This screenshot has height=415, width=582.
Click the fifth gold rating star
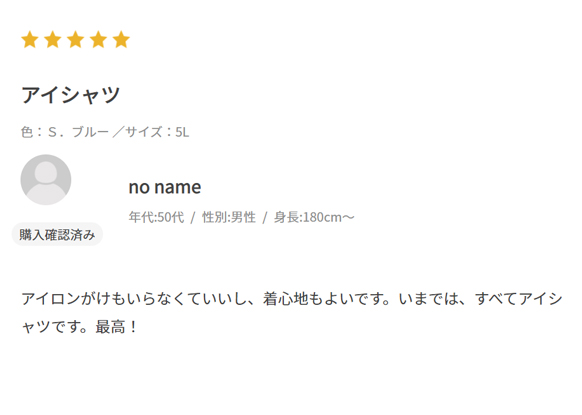click(x=121, y=40)
